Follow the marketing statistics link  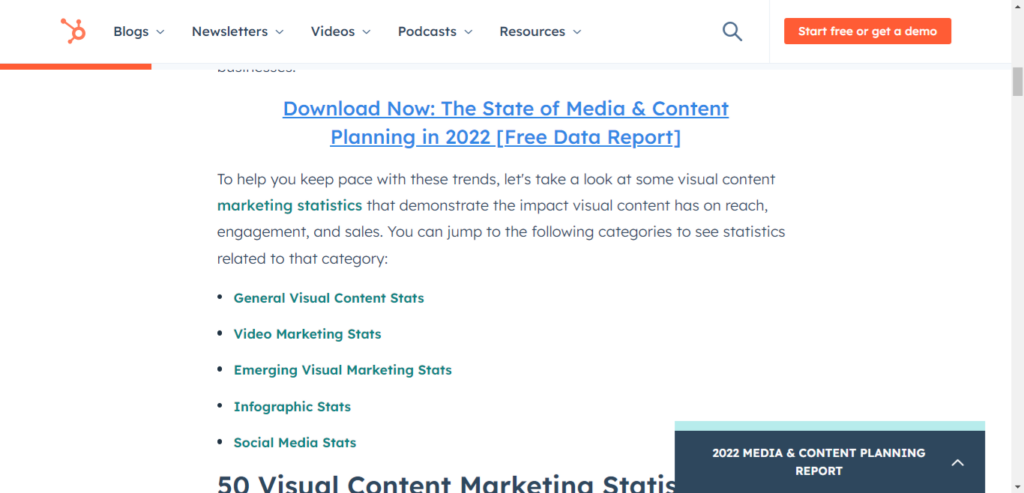(x=289, y=205)
